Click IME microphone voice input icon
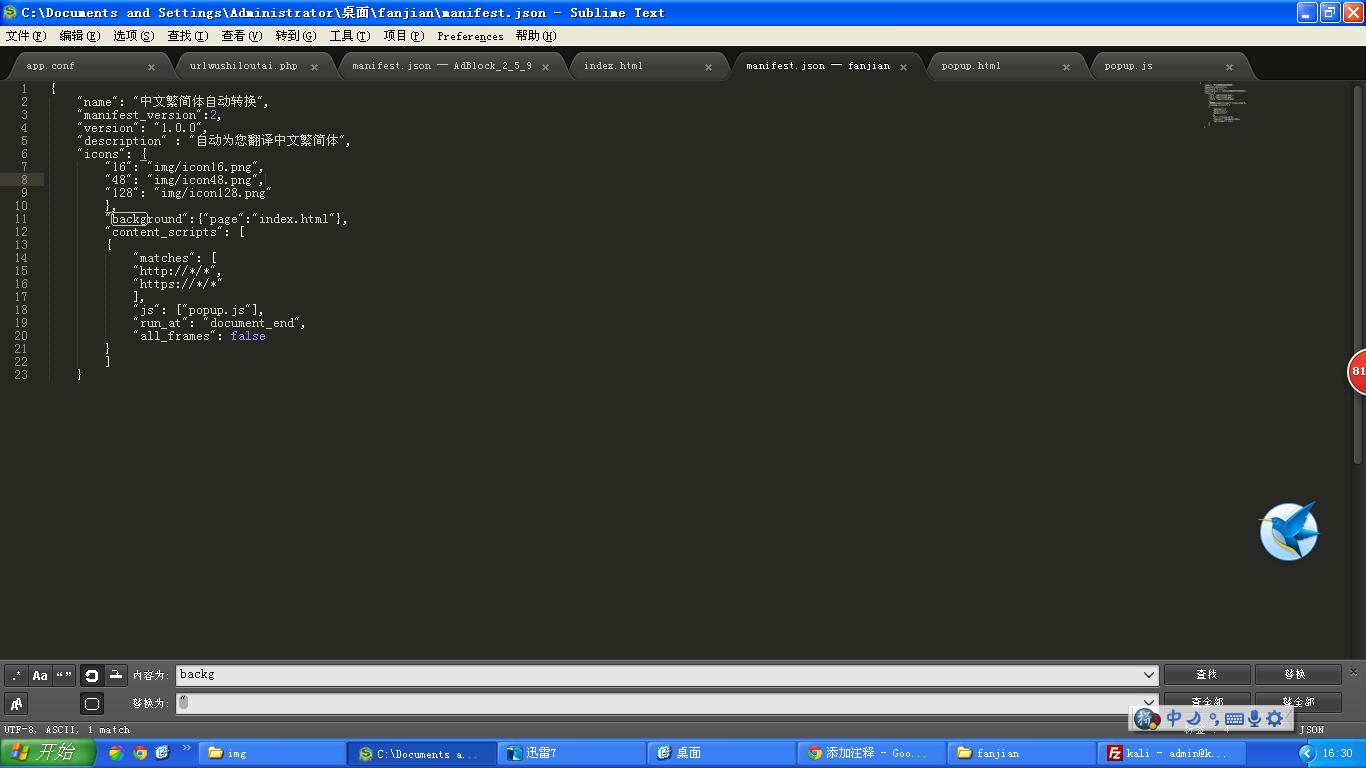1366x768 pixels. point(1254,718)
